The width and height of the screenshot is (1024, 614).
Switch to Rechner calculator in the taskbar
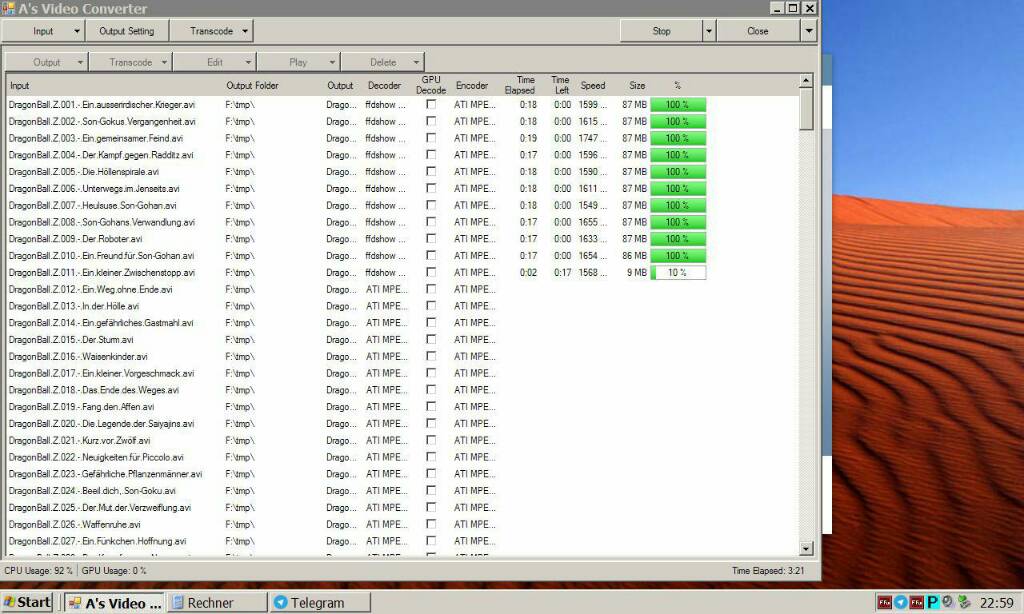[216, 602]
